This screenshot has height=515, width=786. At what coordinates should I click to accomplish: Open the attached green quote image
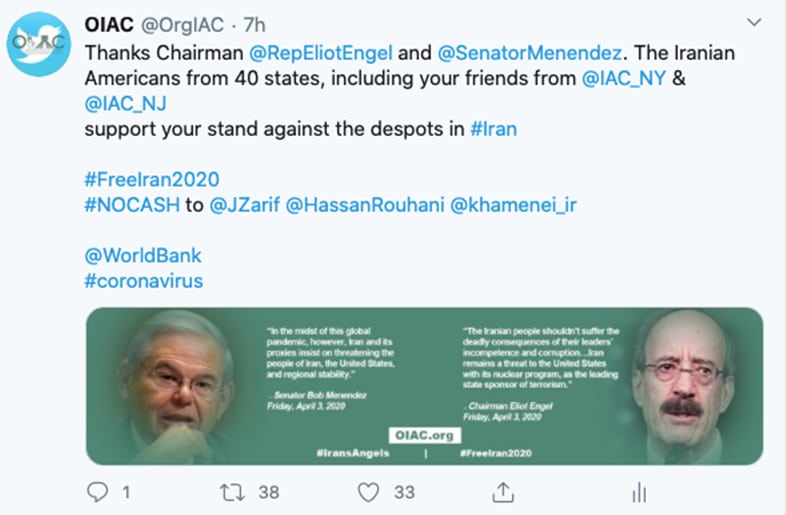[425, 386]
